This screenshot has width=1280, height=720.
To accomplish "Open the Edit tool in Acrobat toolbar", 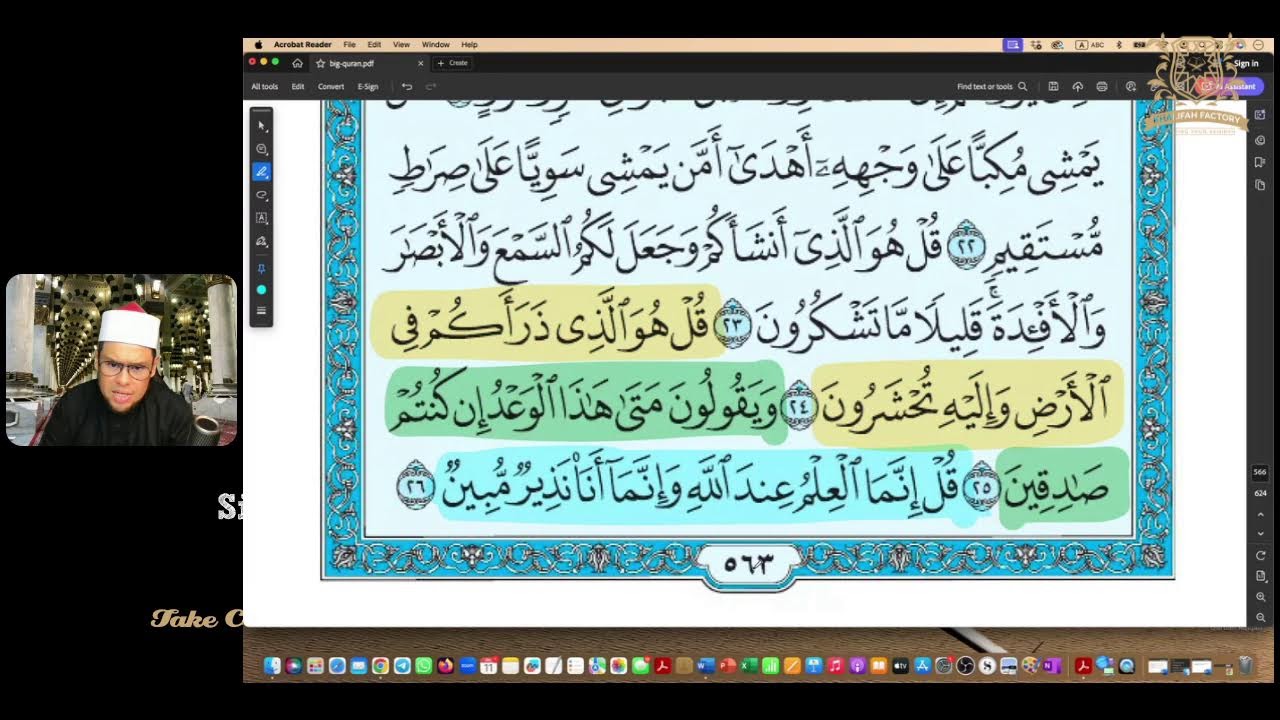I will click(x=298, y=87).
